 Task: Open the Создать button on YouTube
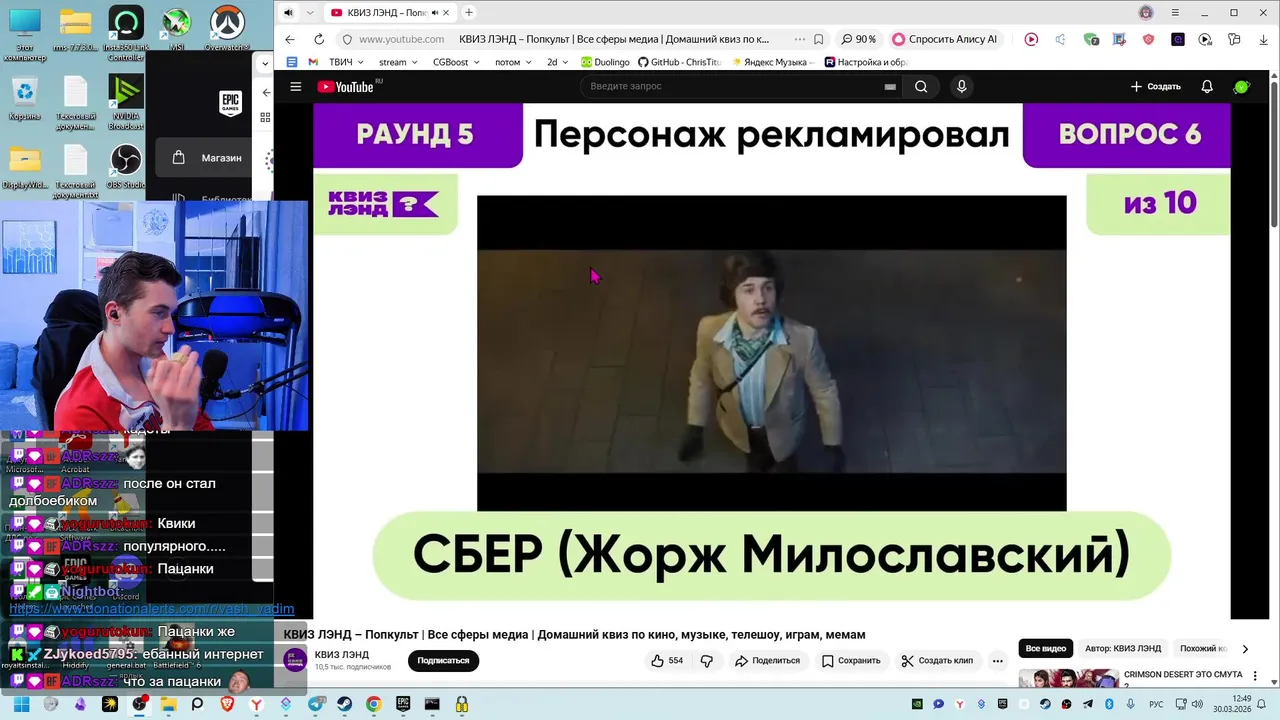1156,87
